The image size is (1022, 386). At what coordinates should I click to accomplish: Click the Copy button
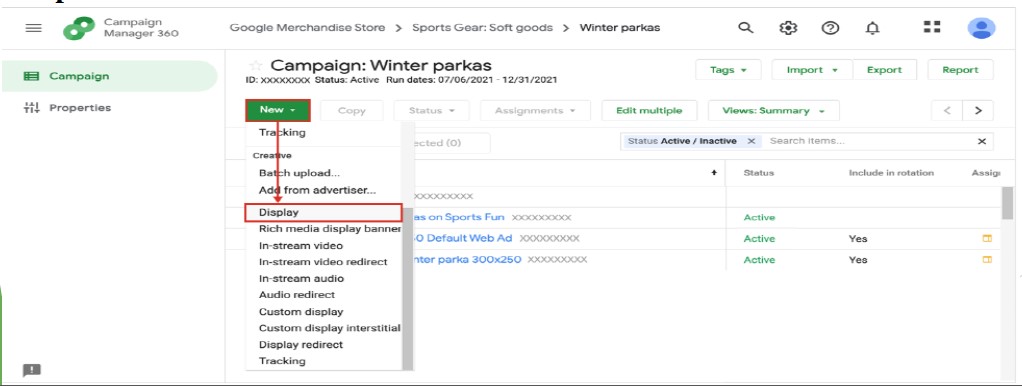(x=351, y=111)
